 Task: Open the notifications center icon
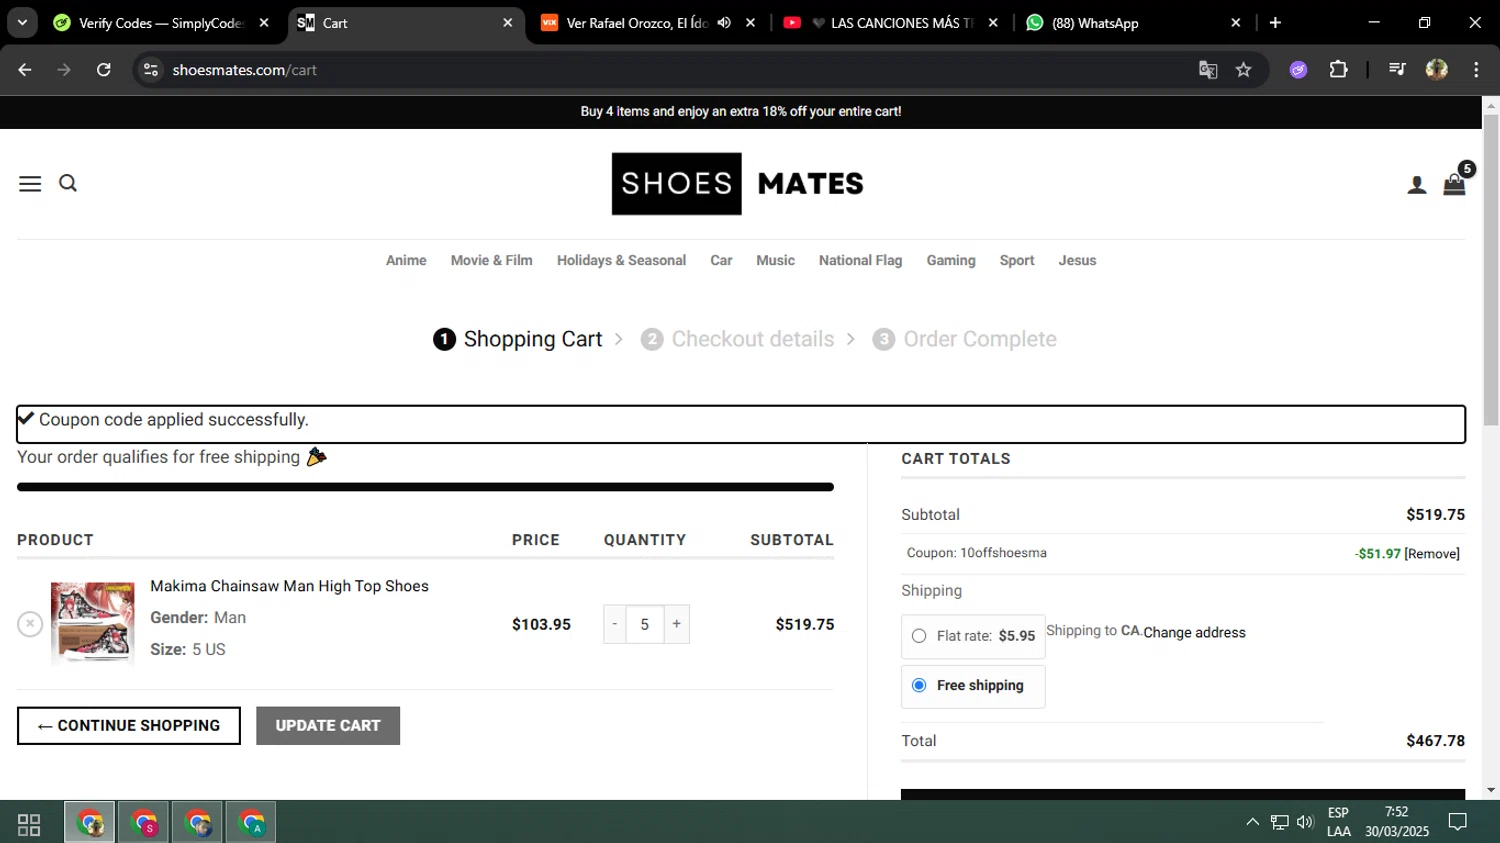[1458, 822]
